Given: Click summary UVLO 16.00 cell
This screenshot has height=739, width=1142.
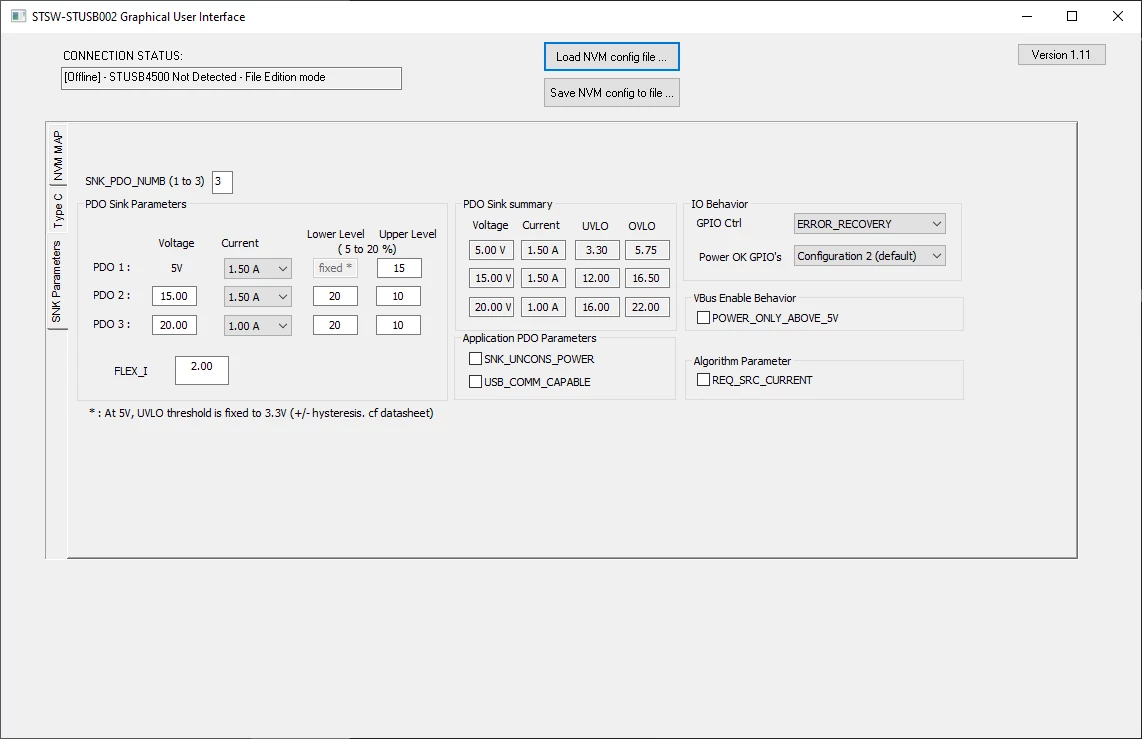Looking at the screenshot, I should [x=597, y=307].
